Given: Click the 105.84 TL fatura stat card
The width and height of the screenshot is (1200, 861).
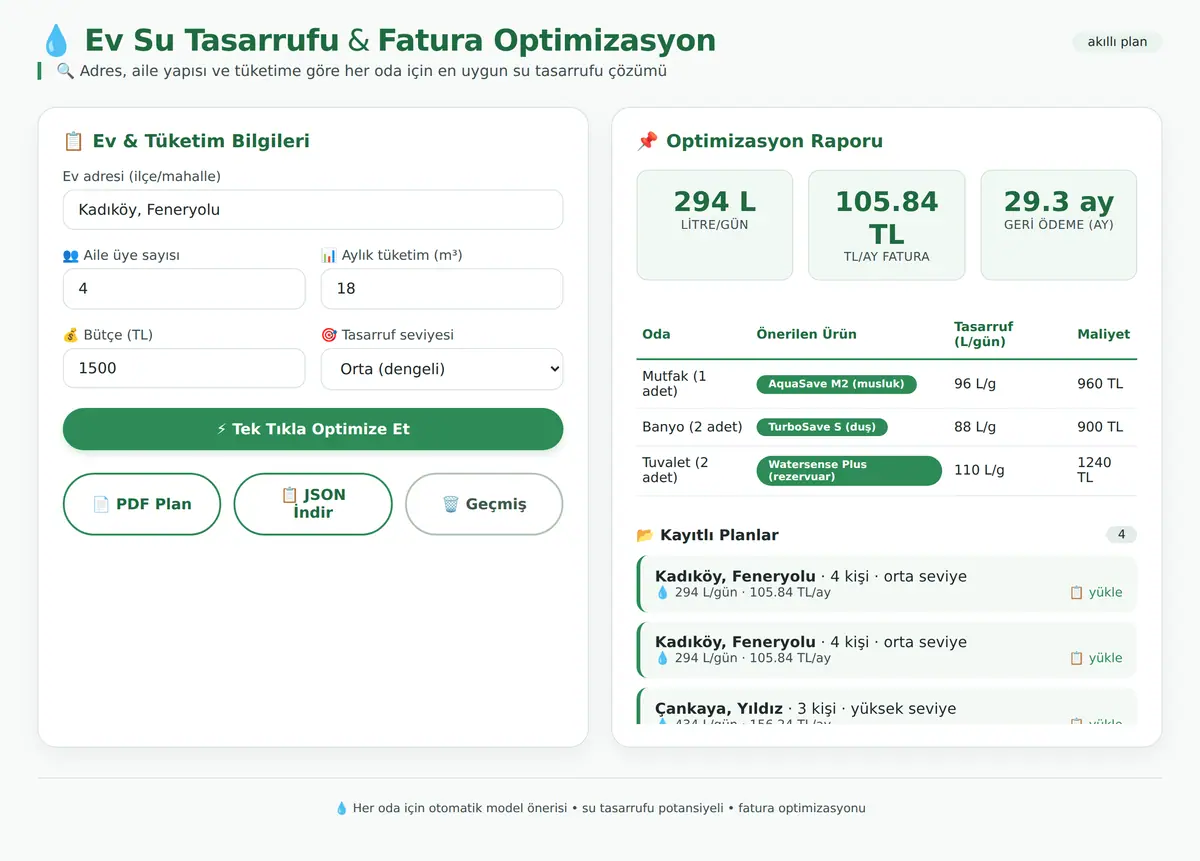Looking at the screenshot, I should point(887,225).
